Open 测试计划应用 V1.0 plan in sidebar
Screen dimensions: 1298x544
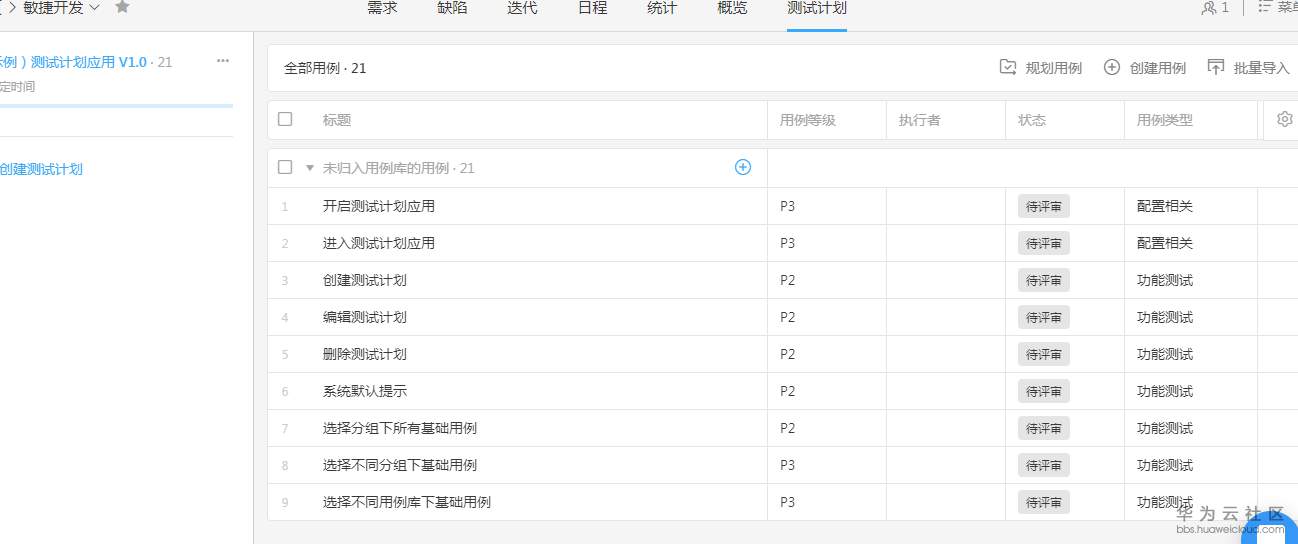[x=73, y=62]
